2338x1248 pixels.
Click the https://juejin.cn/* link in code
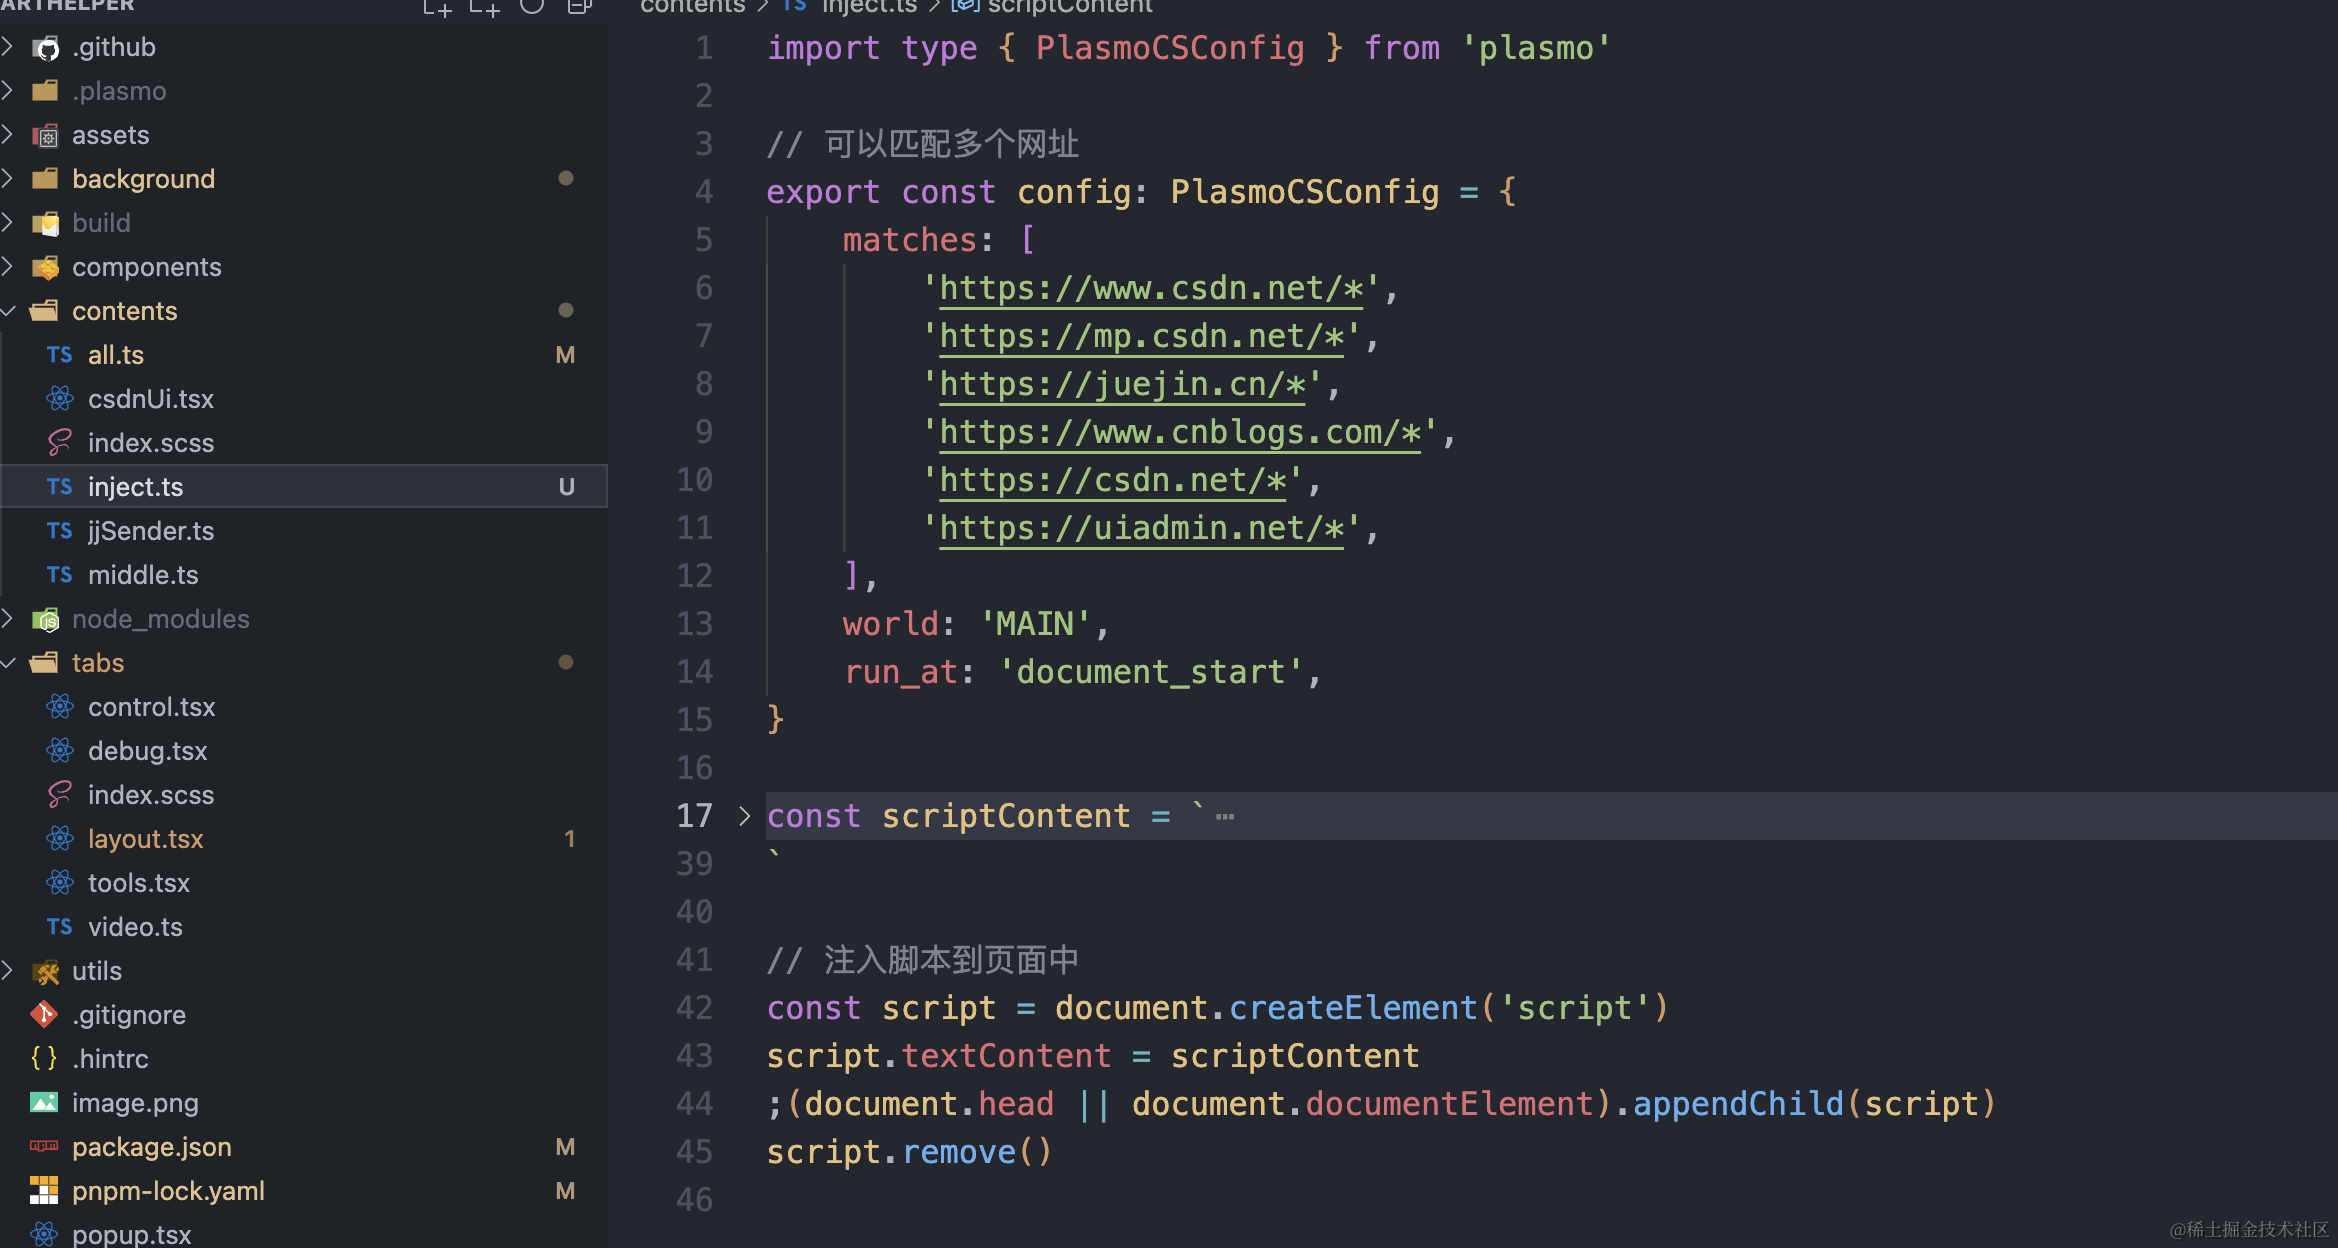pos(1122,385)
